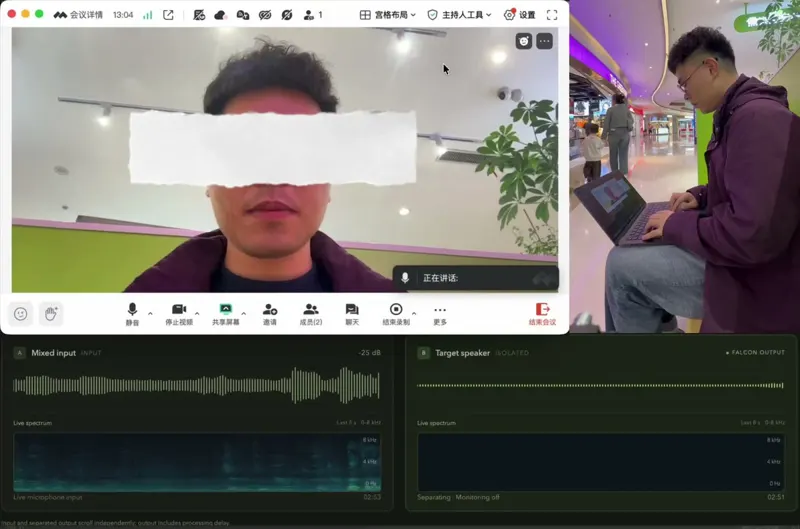The width and height of the screenshot is (800, 529).
Task: Stop video with 停止视频 button
Action: coord(179,314)
